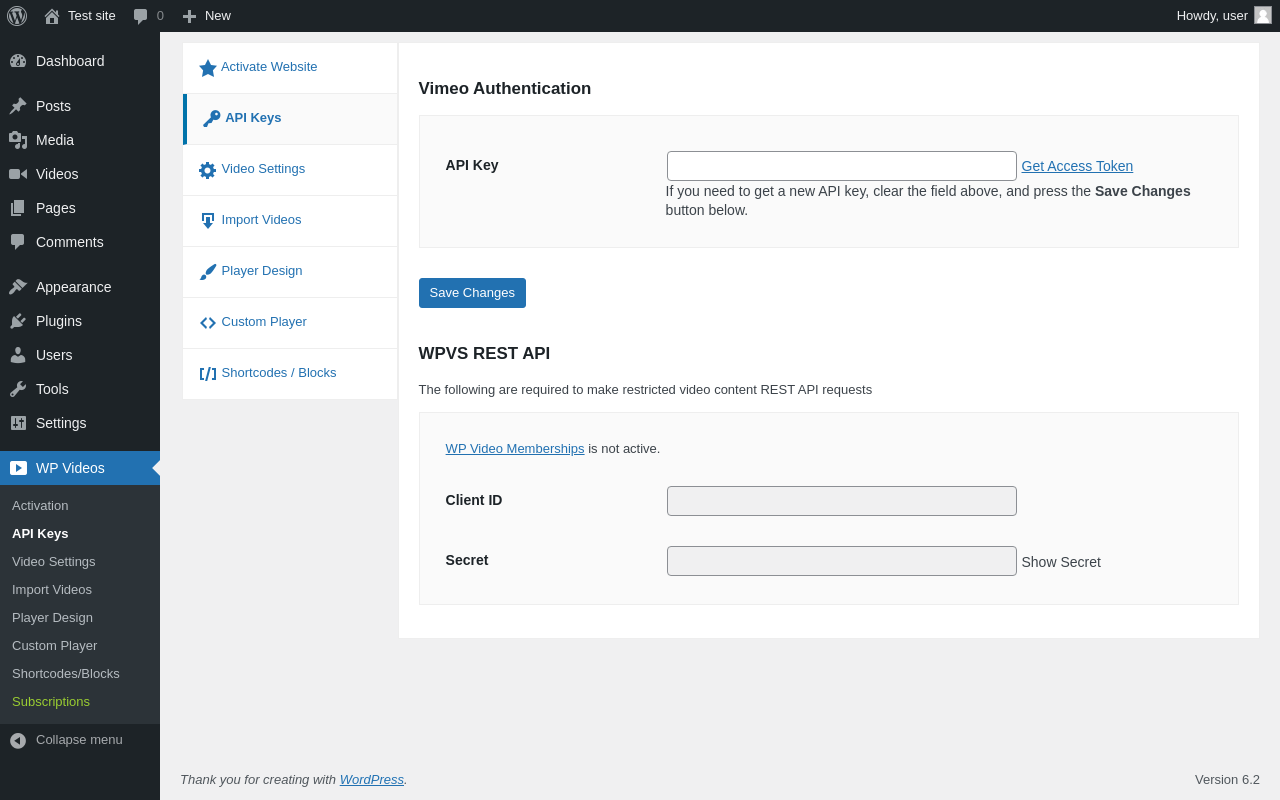Click the Settings label in sidebar
The image size is (1280, 800).
61,423
